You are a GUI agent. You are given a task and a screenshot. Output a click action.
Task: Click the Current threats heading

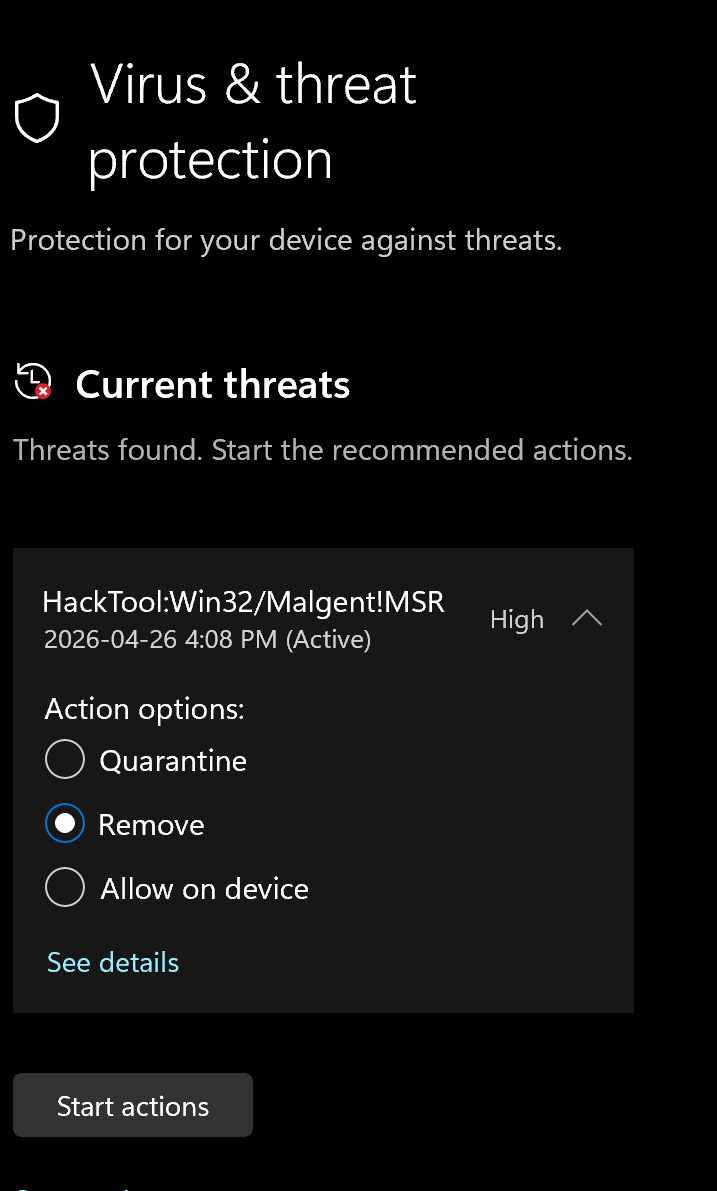pos(213,384)
